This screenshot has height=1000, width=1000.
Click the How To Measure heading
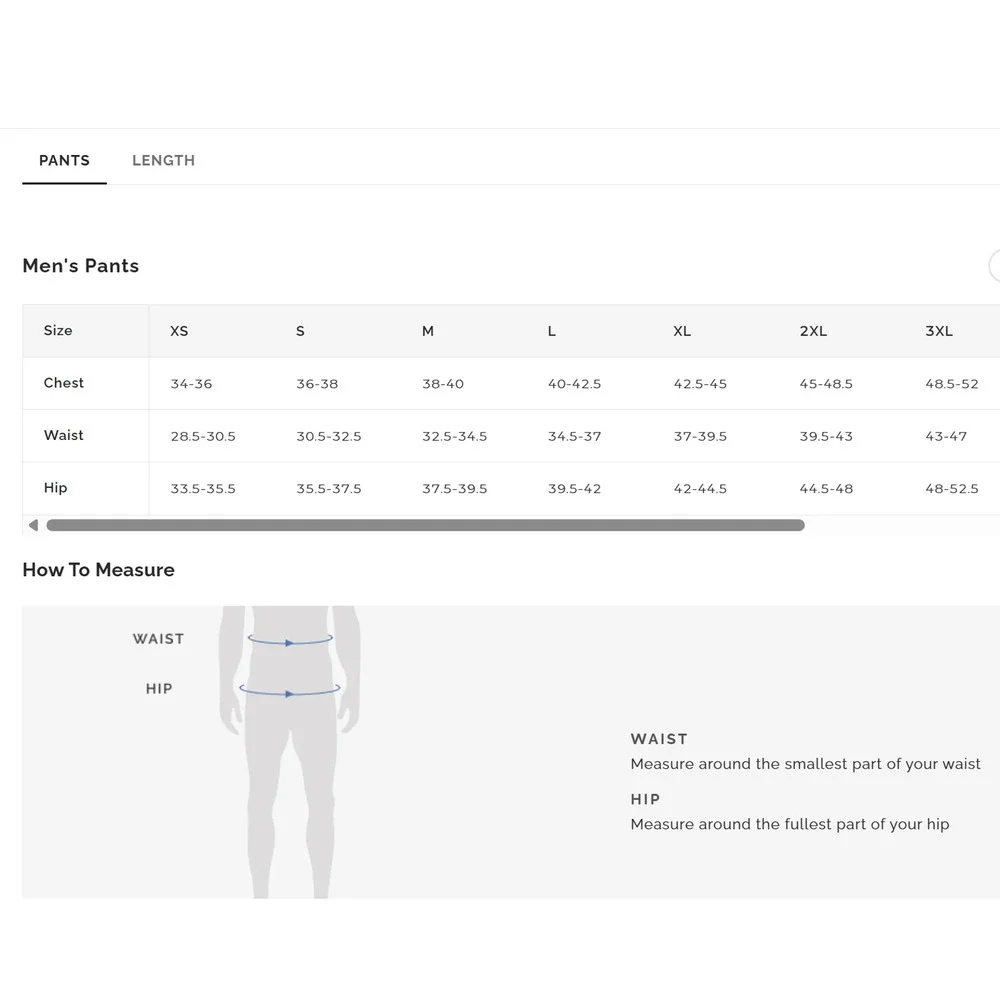[x=98, y=570]
